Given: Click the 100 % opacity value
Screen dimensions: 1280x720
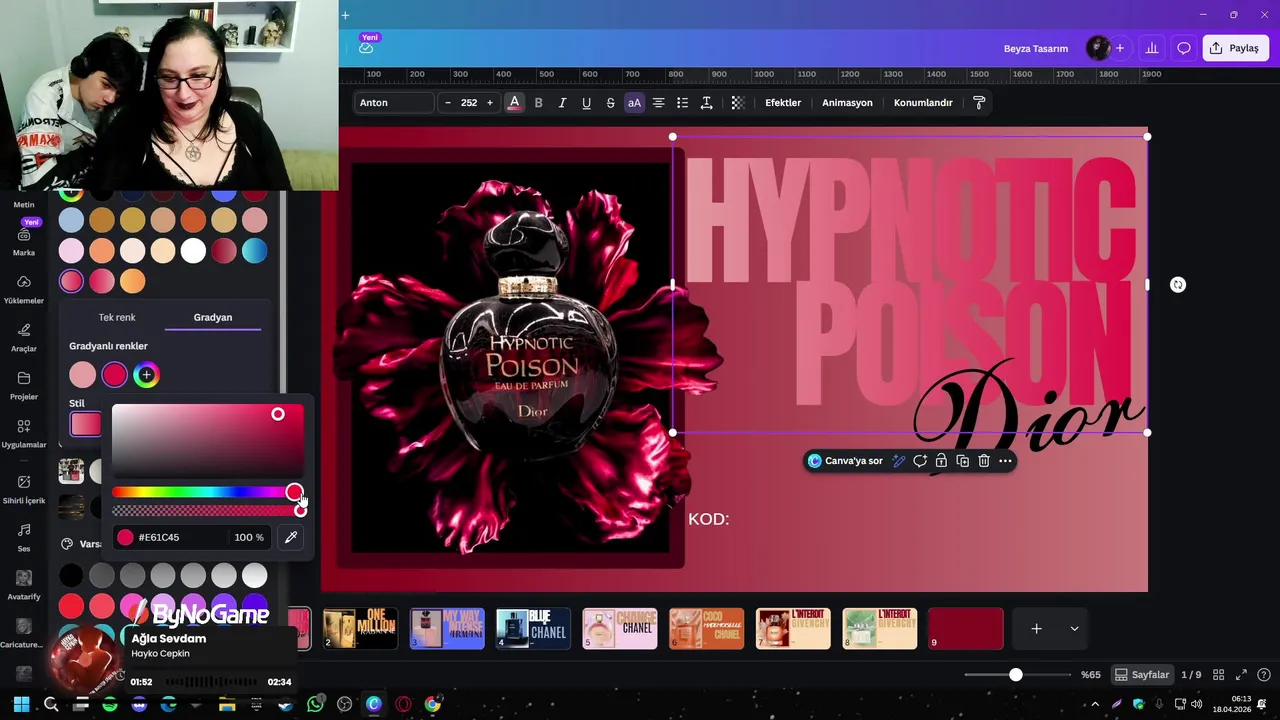Looking at the screenshot, I should pyautogui.click(x=249, y=537).
